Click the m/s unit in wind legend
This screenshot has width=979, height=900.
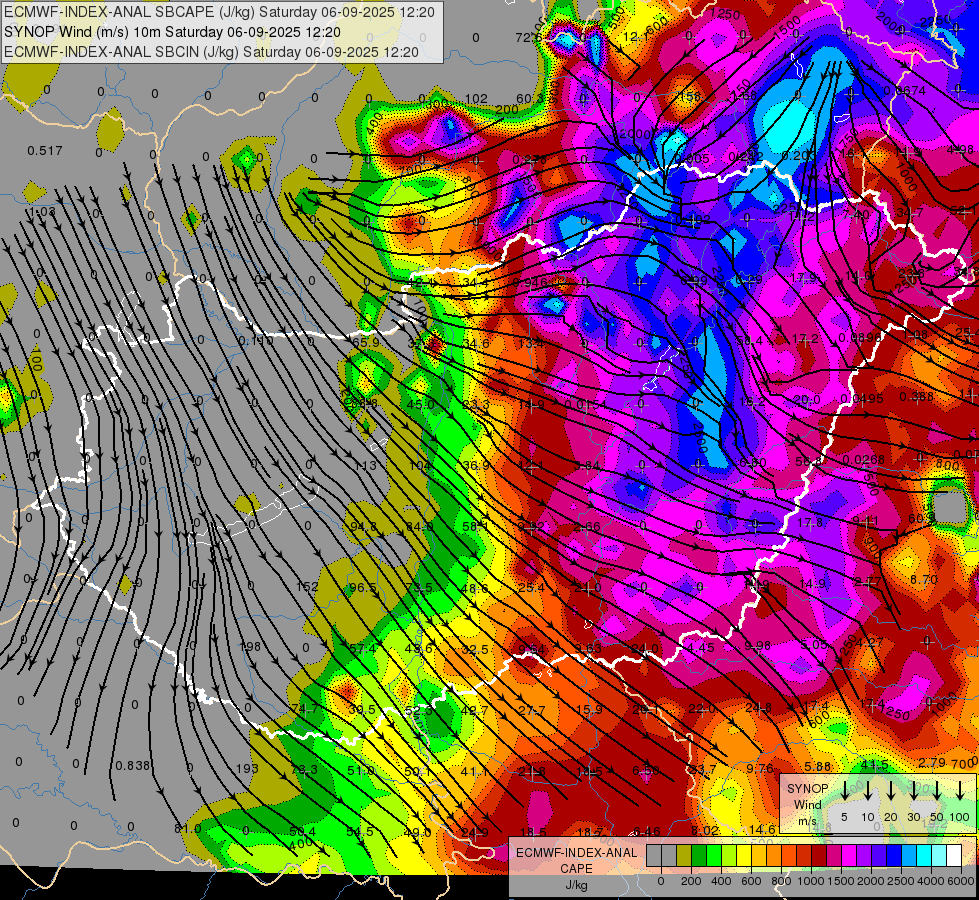point(807,821)
